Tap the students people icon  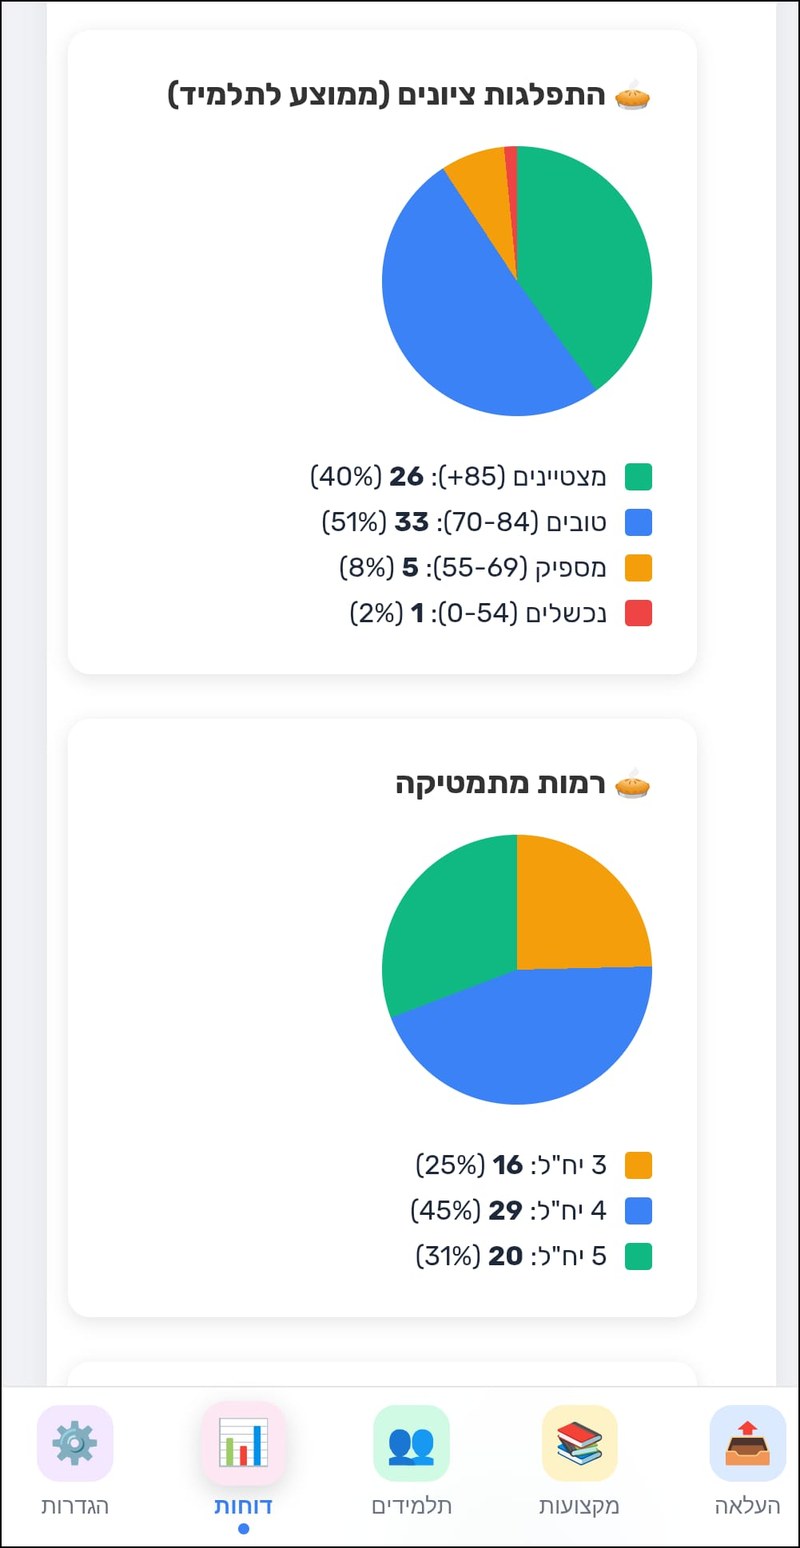410,1443
